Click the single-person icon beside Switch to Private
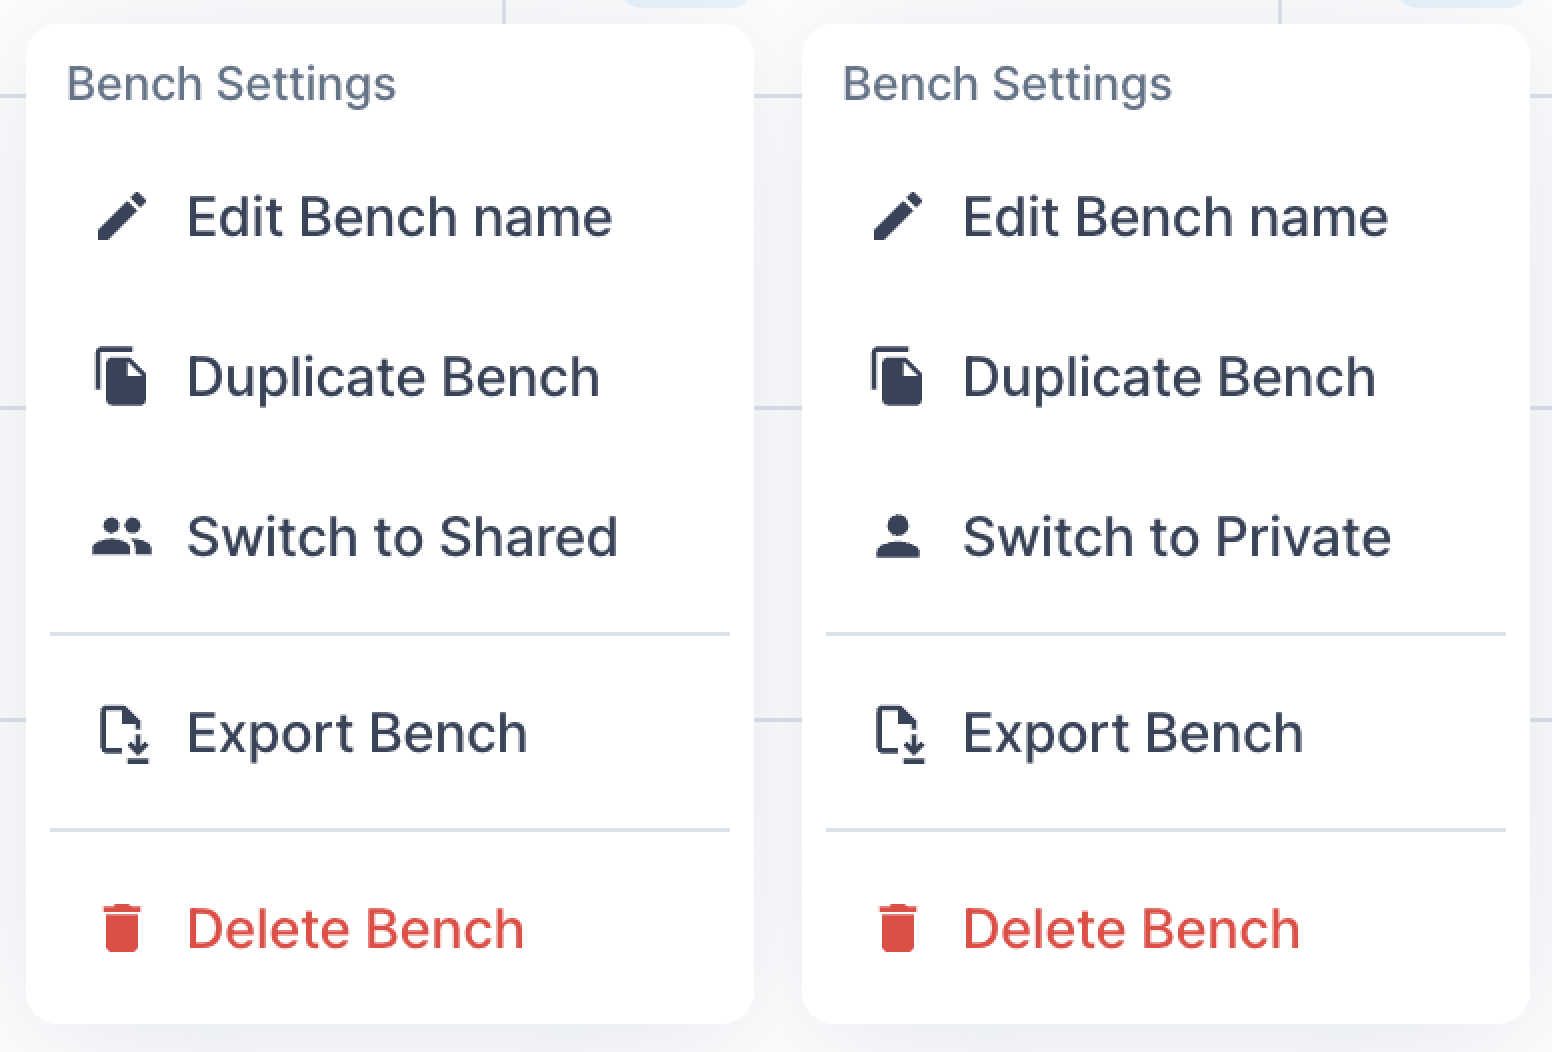 898,537
